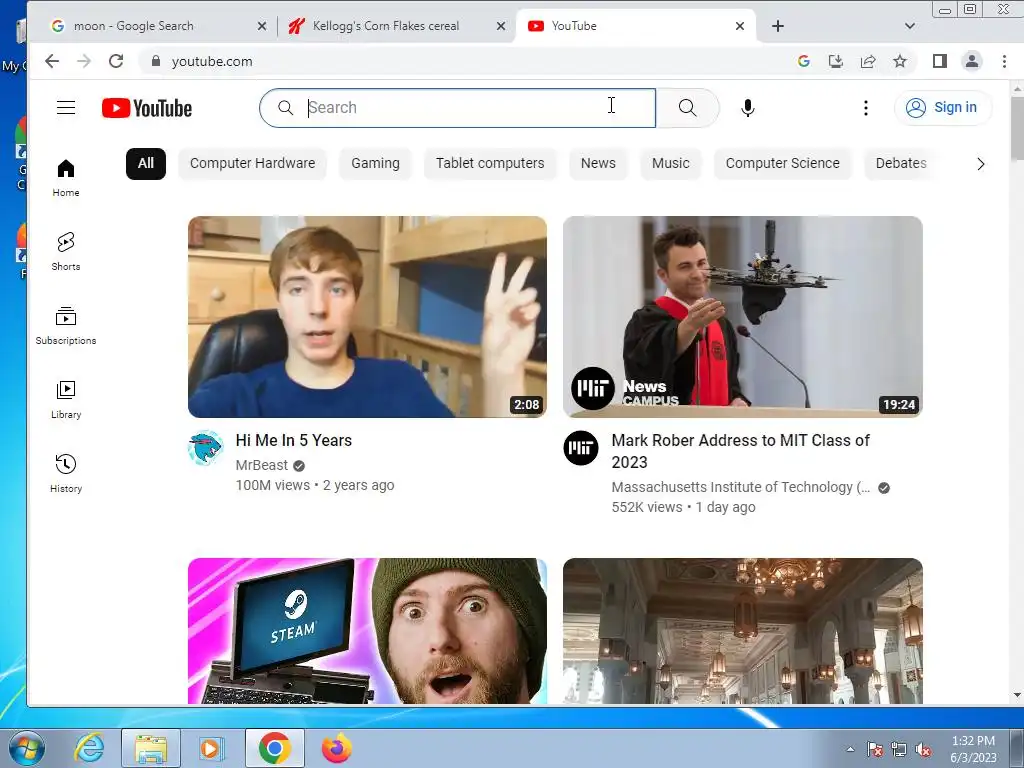This screenshot has height=768, width=1024.
Task: Play the Mark Rober MIT thumbnail
Action: click(743, 317)
